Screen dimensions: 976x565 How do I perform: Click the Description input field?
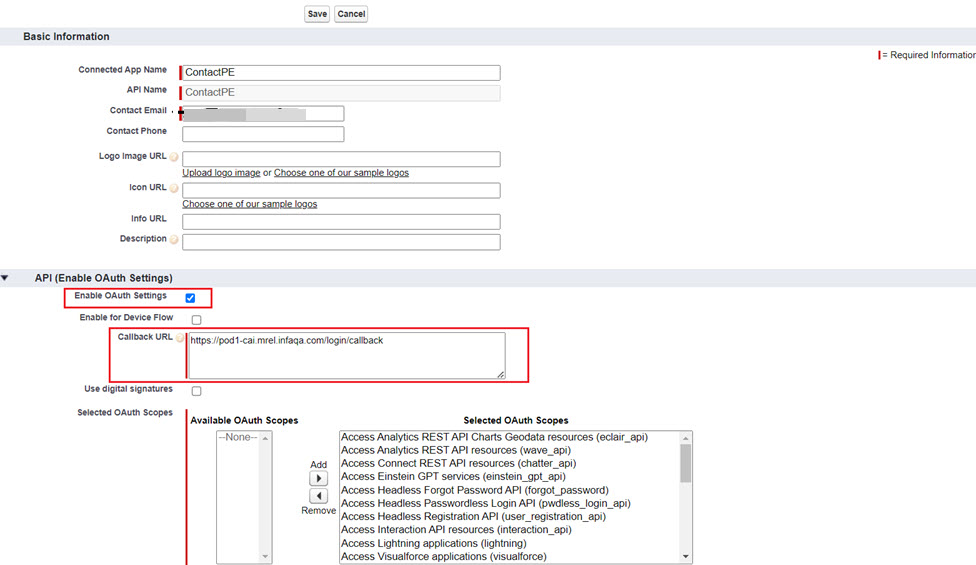click(341, 242)
